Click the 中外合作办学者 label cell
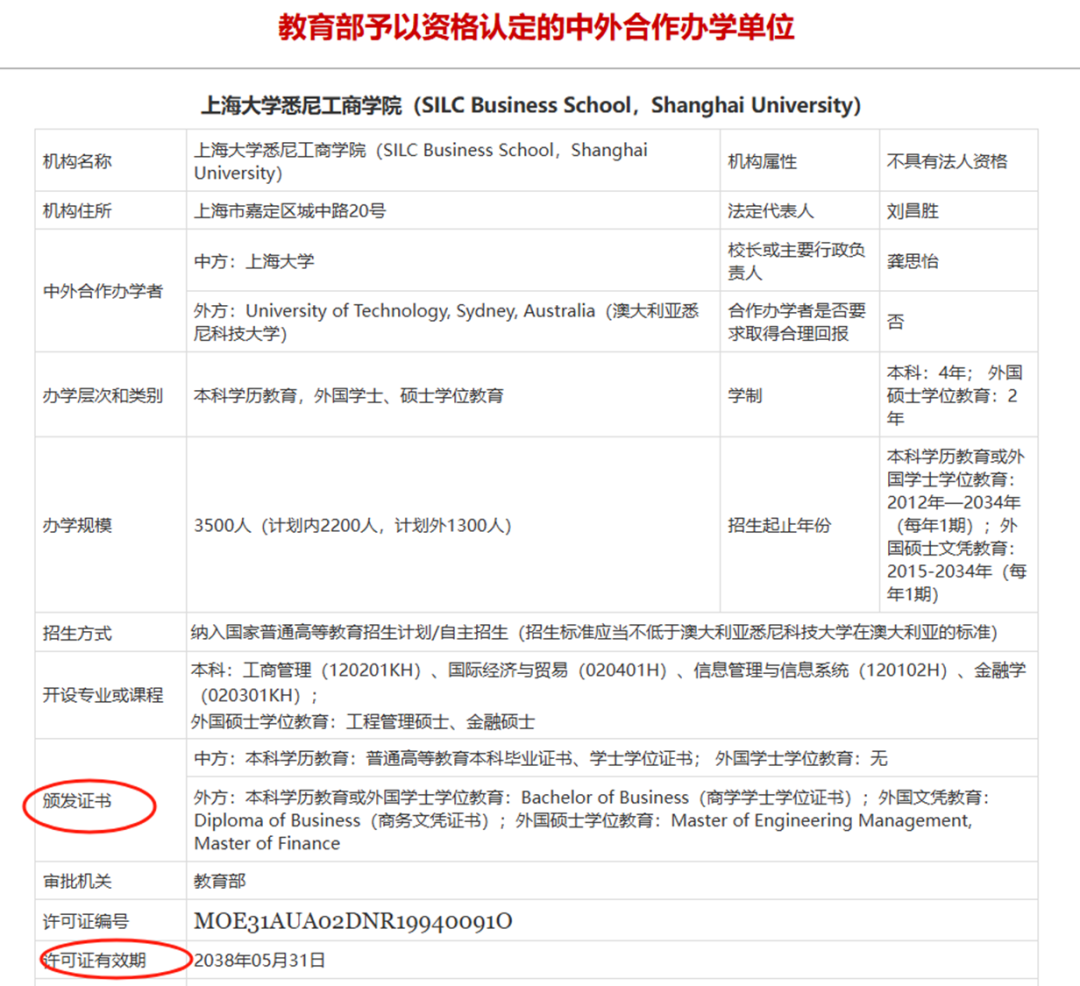The height and width of the screenshot is (986, 1080). (110, 291)
